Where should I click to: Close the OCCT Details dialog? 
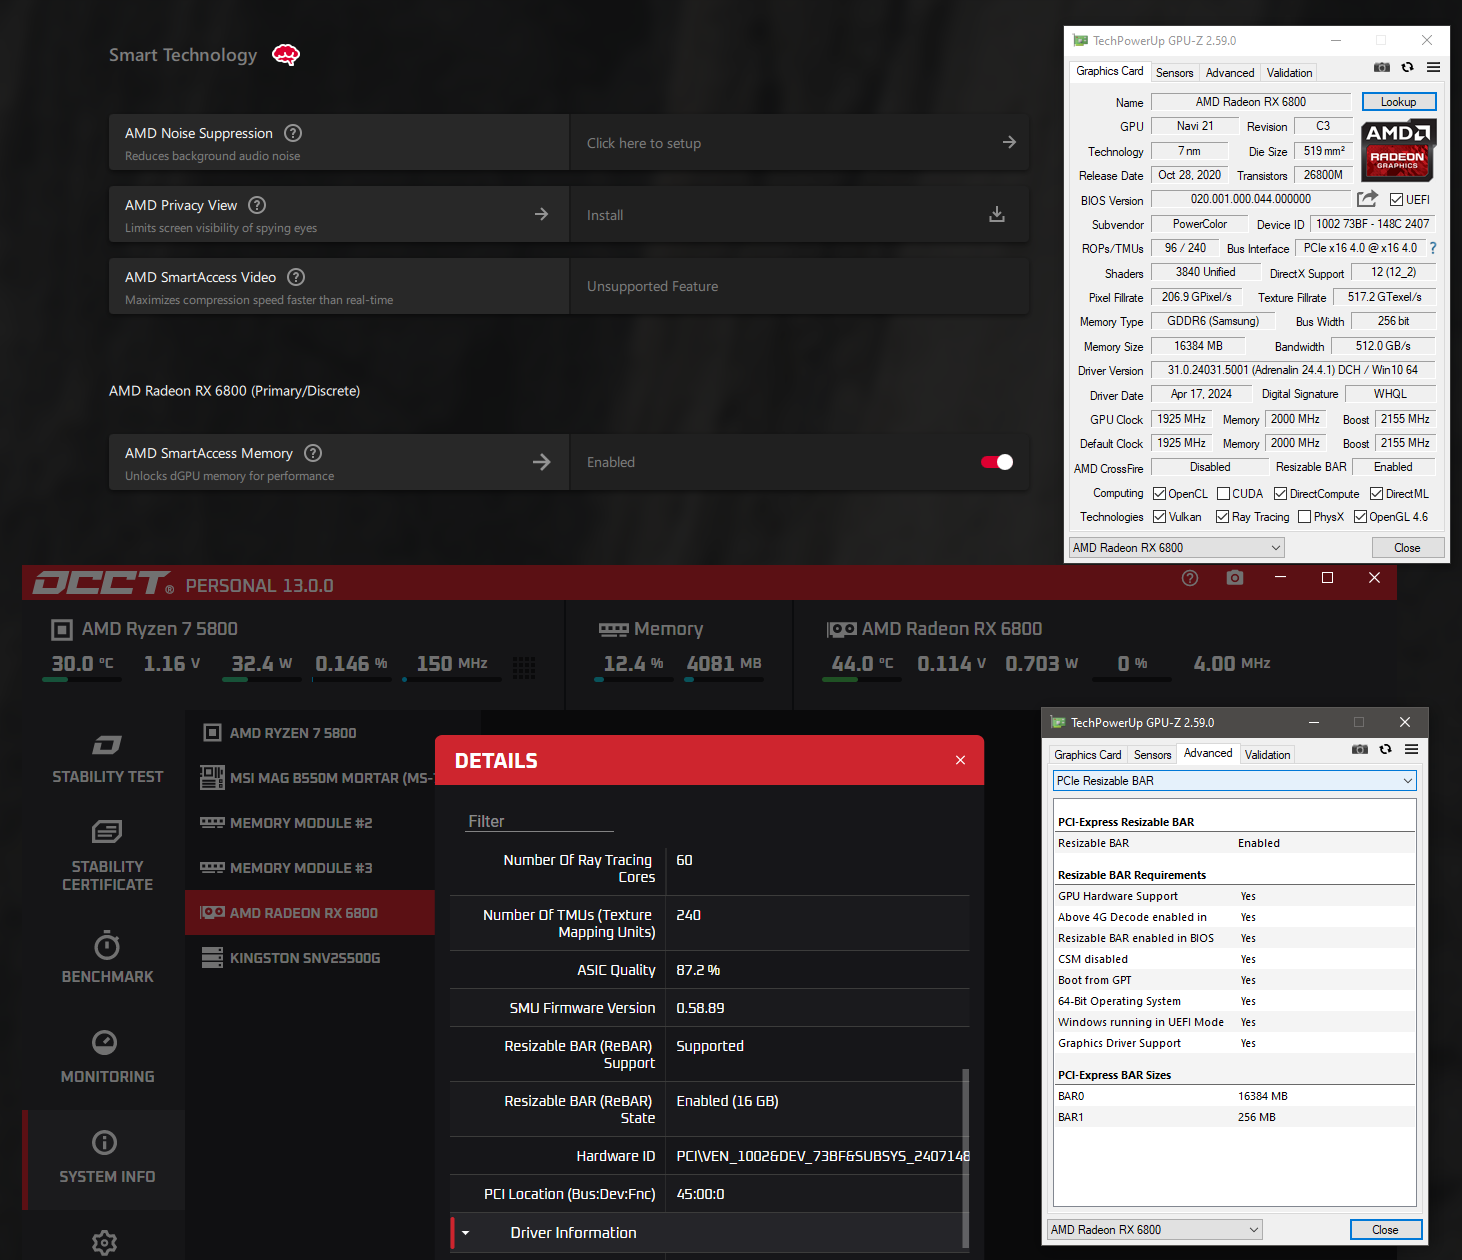point(960,760)
